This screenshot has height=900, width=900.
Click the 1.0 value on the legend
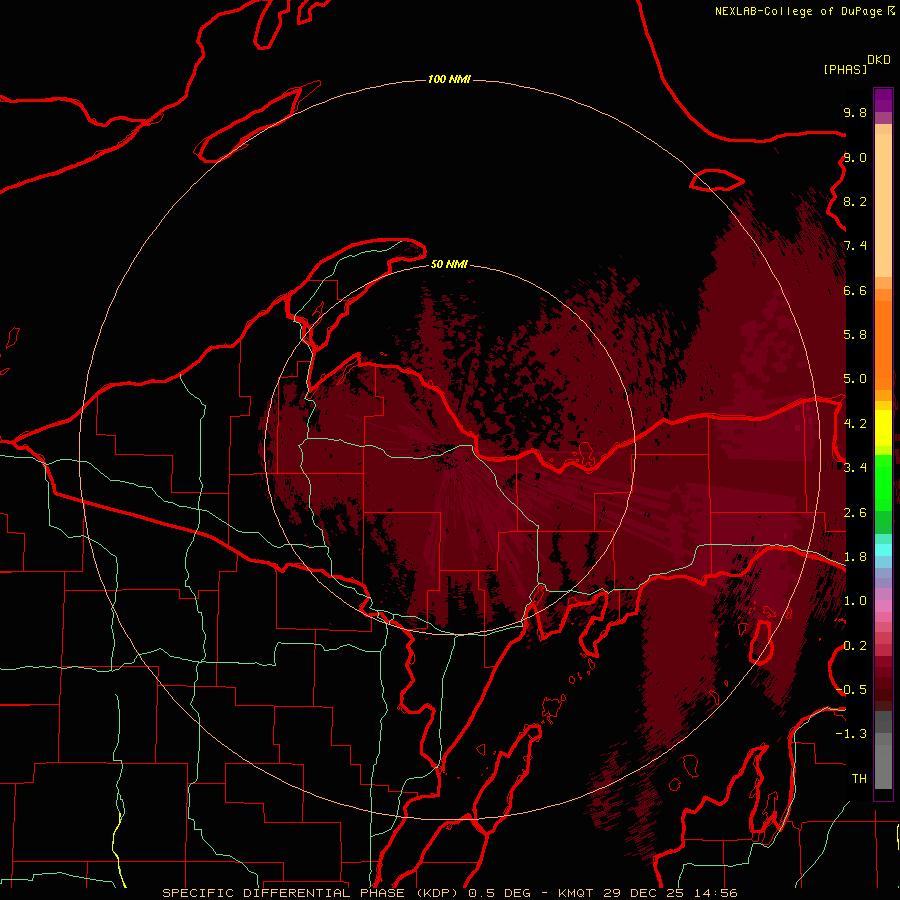855,601
